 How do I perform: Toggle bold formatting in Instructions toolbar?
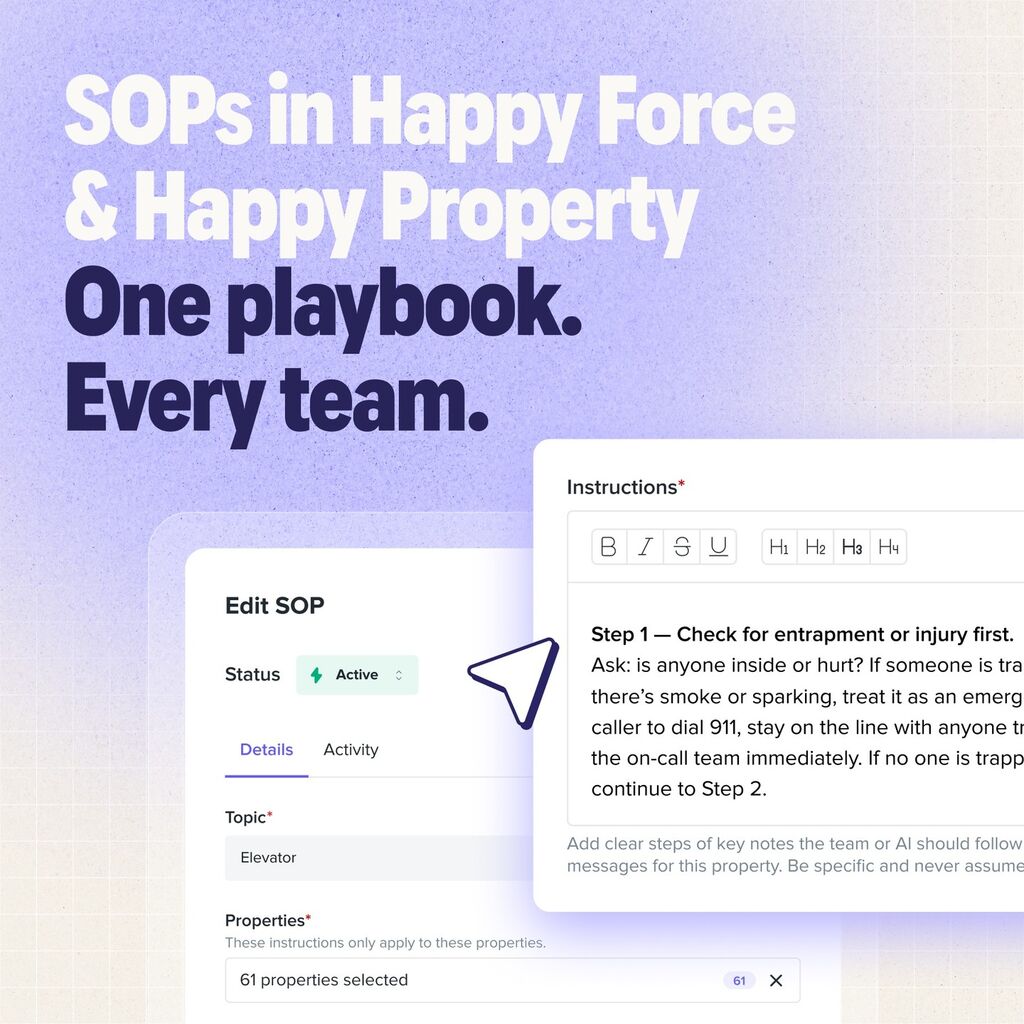point(609,547)
